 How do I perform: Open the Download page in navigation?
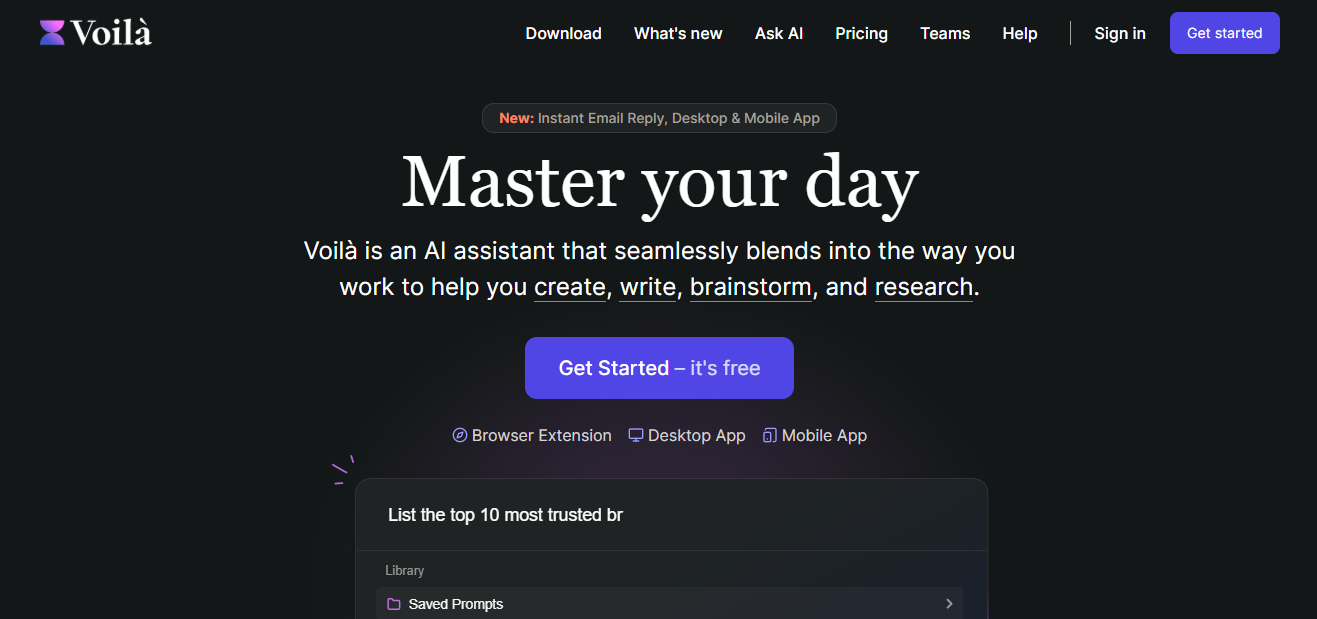pos(564,33)
